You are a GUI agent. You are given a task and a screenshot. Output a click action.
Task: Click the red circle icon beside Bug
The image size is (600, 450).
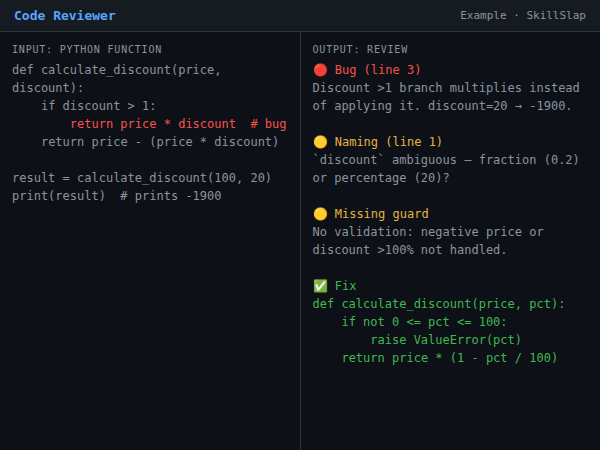(x=319, y=69)
